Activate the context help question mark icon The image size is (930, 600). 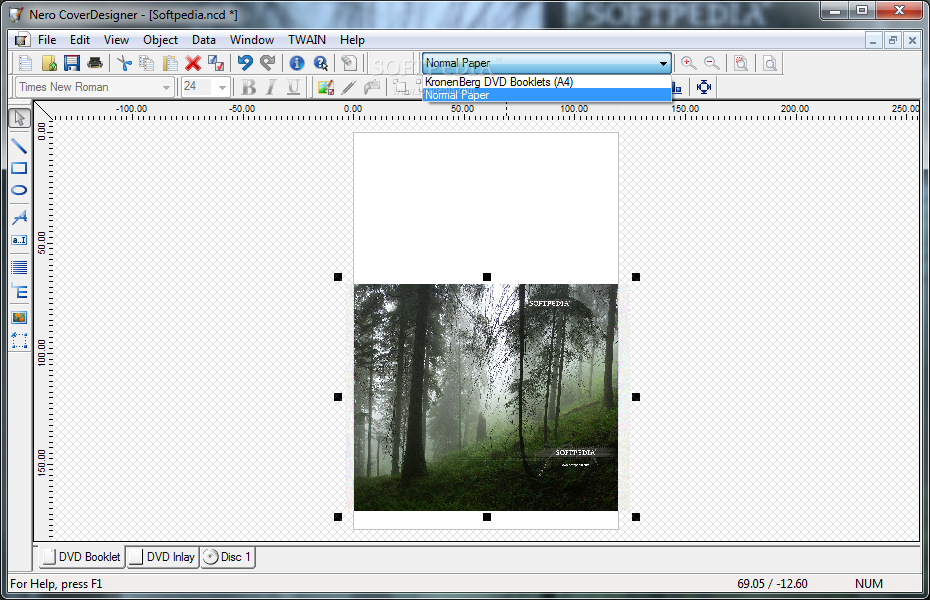coord(320,63)
